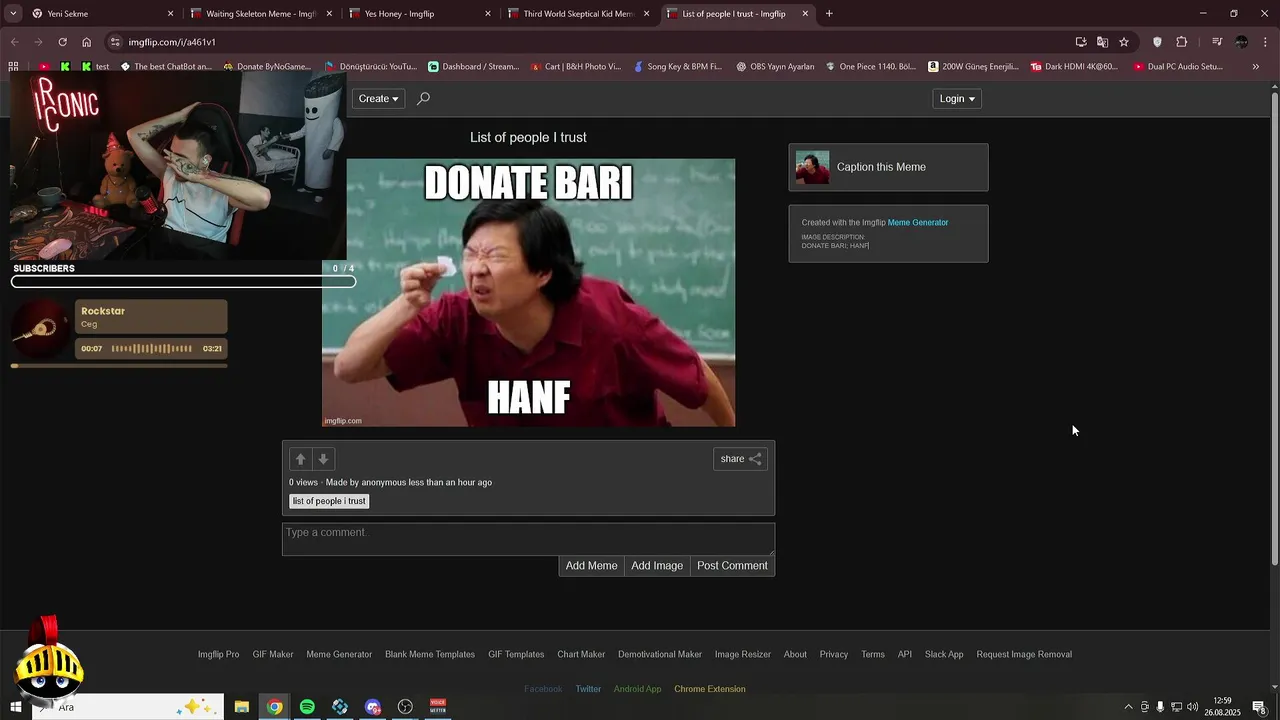The width and height of the screenshot is (1280, 720).
Task: Close the Waiting Skeleton Meme tab
Action: tap(329, 14)
